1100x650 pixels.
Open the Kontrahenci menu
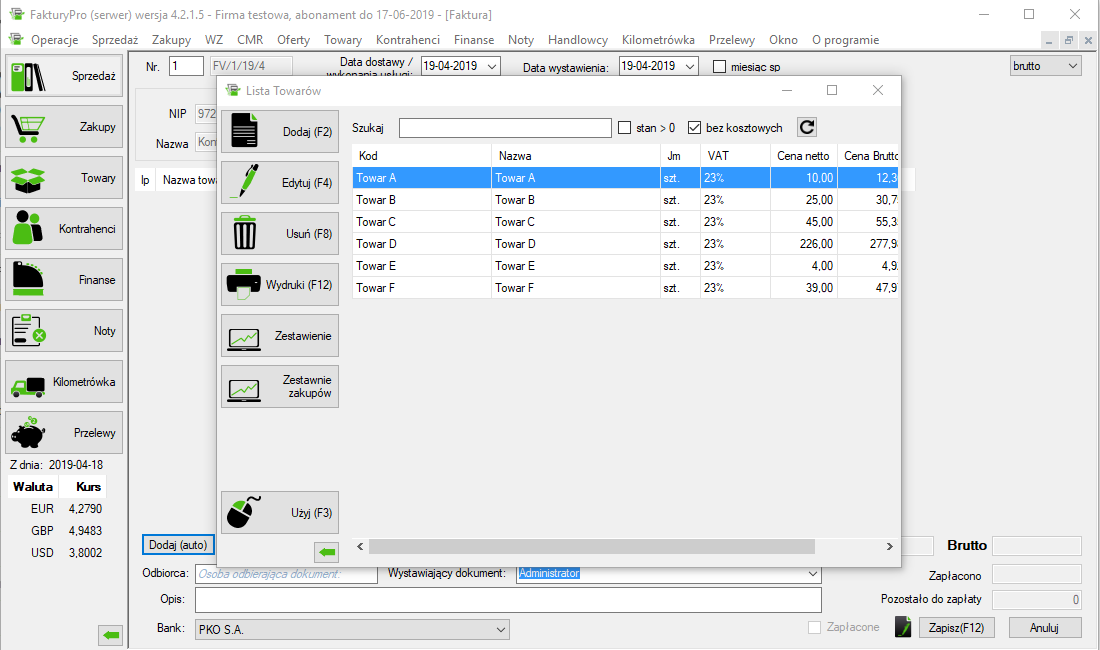(408, 40)
